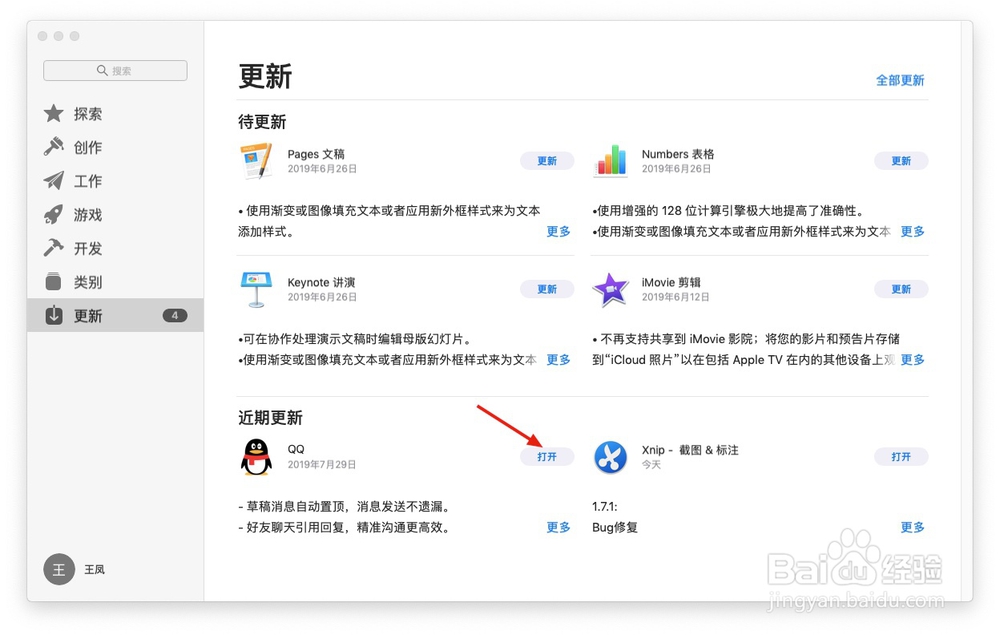Open the 游戏 sidebar section
Viewport: 1000px width, 635px height.
click(x=115, y=215)
